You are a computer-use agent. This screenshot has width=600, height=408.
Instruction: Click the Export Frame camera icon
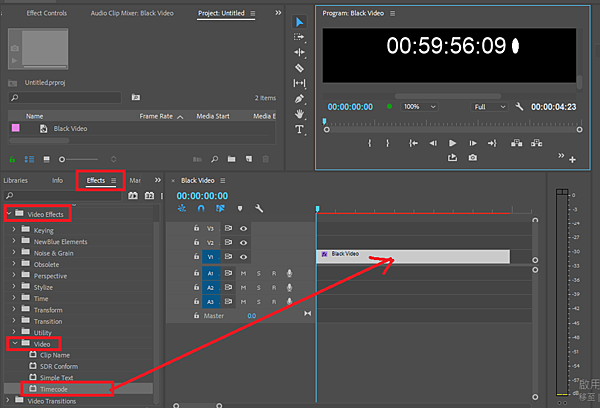(x=472, y=157)
